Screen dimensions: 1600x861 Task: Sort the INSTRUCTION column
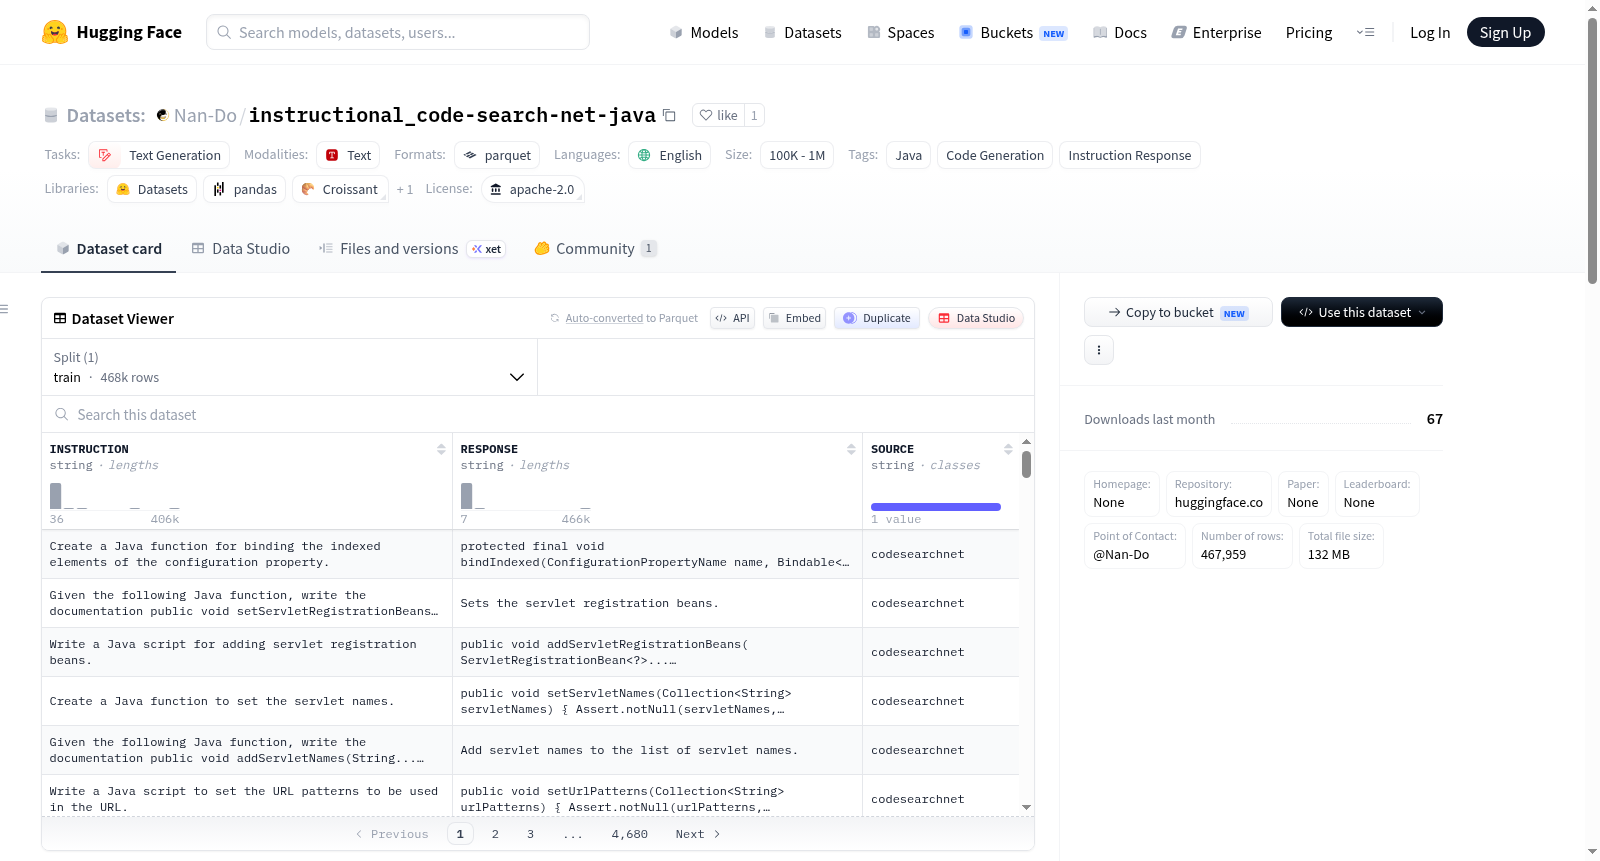pos(441,449)
